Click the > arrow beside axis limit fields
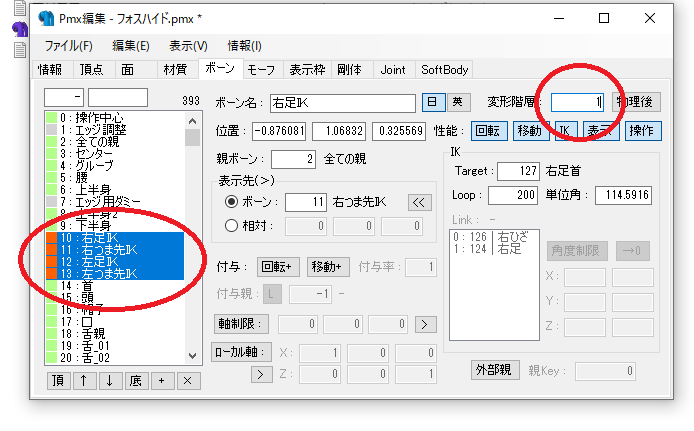The width and height of the screenshot is (694, 431). [425, 324]
